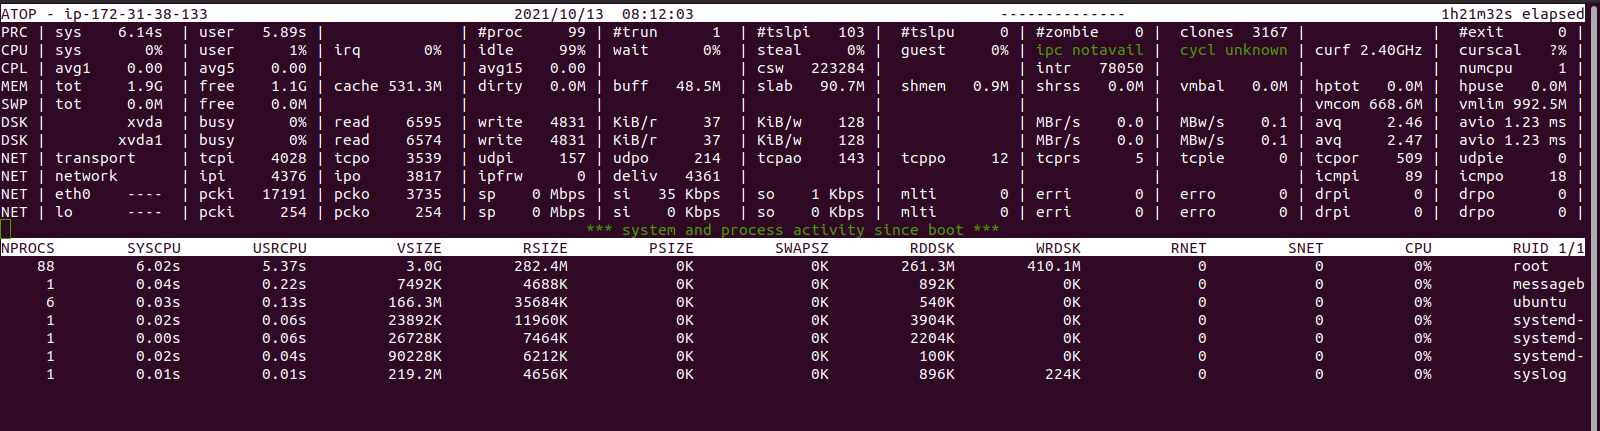This screenshot has height=431, width=1600.
Task: Click the read 6574 value
Action: click(x=388, y=140)
